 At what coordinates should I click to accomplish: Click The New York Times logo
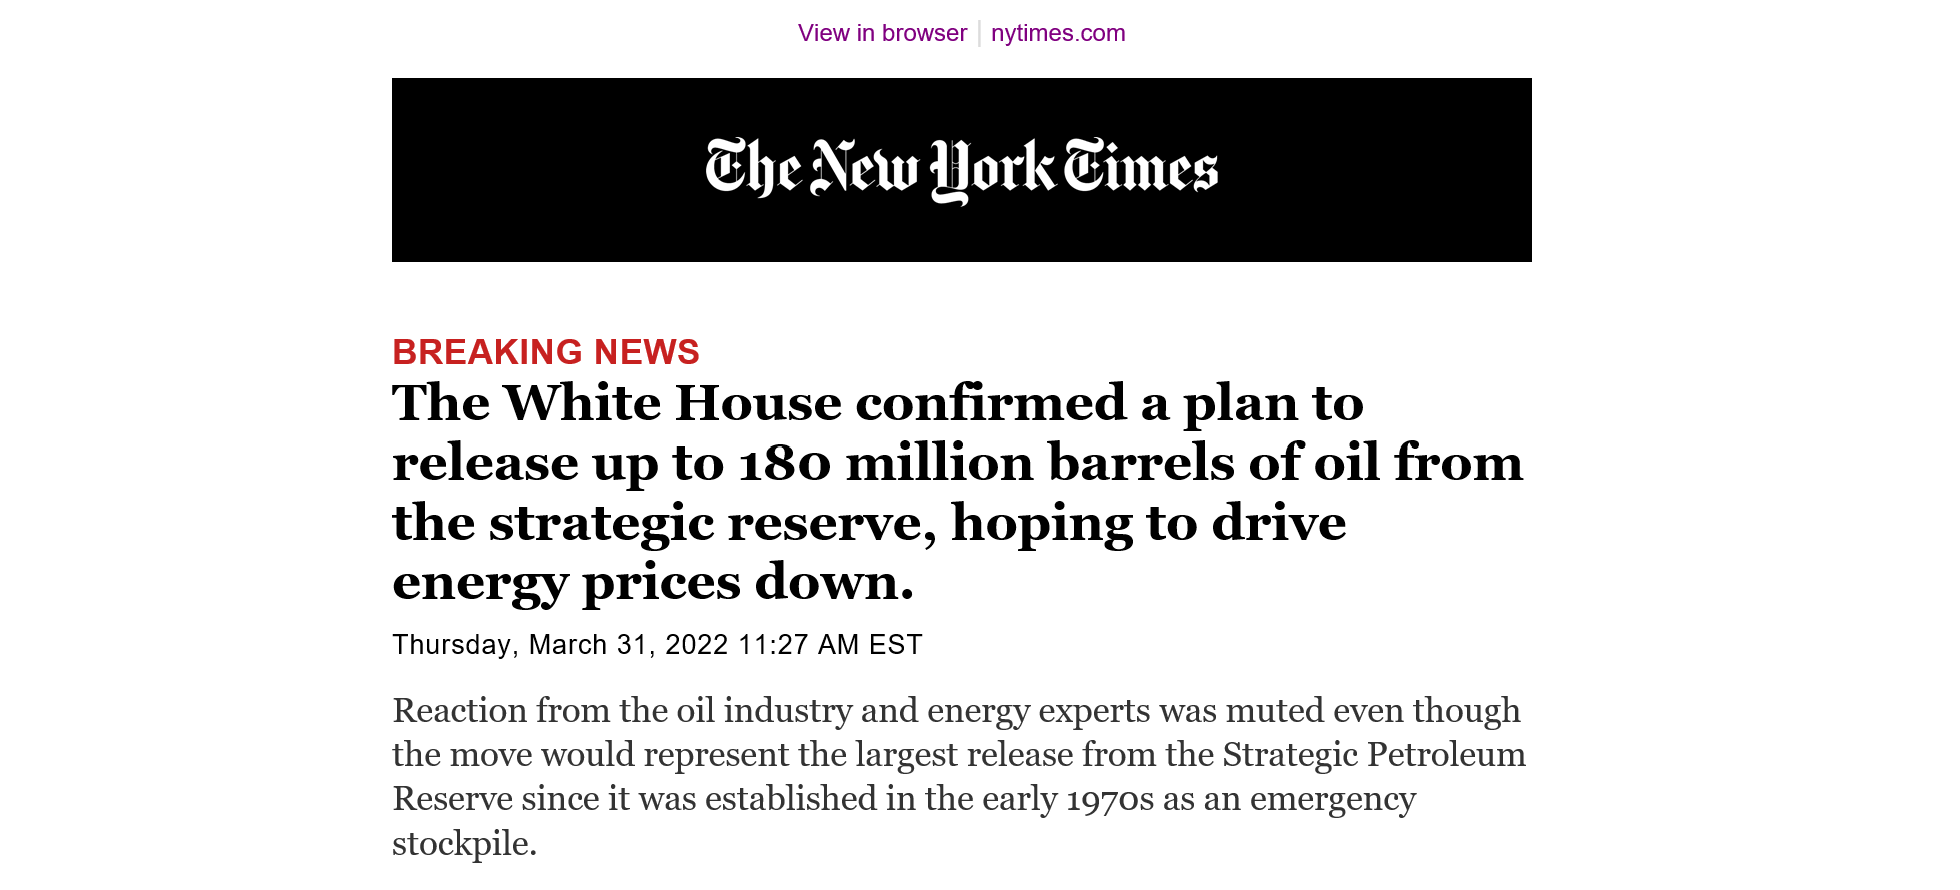961,170
